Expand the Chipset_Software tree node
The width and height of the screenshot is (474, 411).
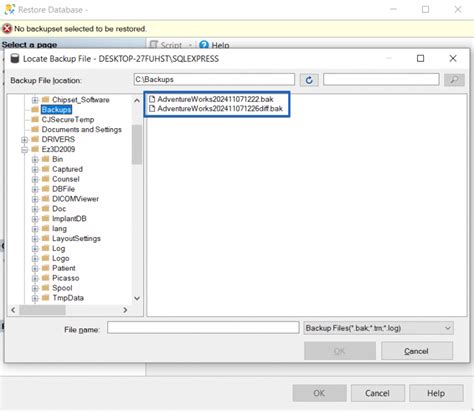(35, 100)
